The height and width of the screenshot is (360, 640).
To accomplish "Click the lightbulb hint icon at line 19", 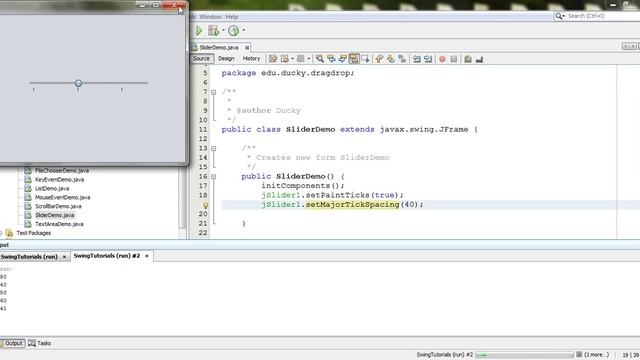I will (x=206, y=205).
